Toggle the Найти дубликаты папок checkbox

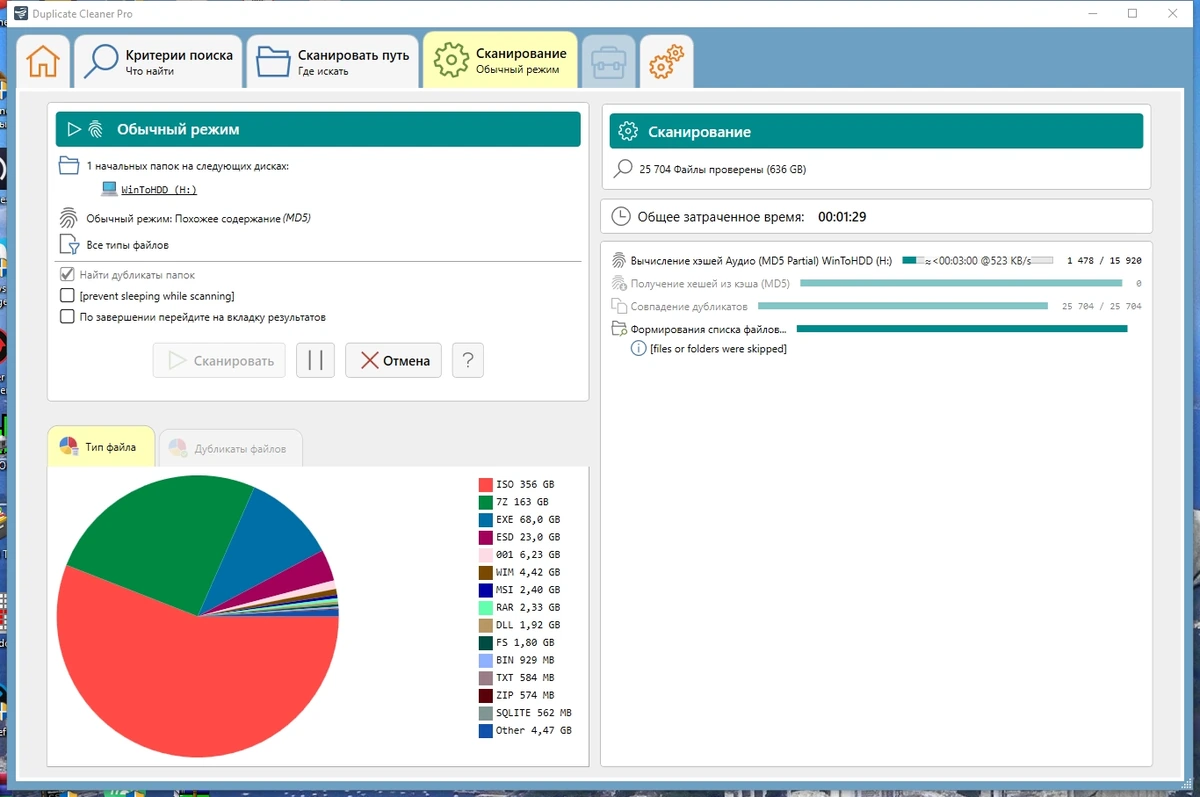68,275
